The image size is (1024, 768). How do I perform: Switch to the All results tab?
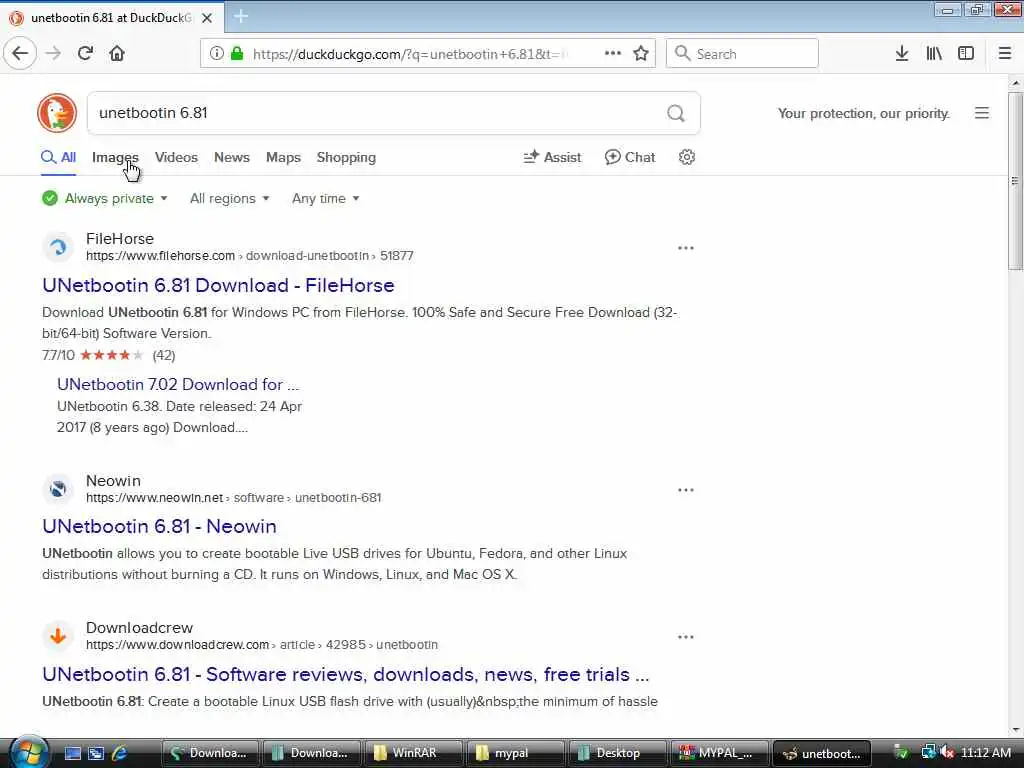coord(59,157)
